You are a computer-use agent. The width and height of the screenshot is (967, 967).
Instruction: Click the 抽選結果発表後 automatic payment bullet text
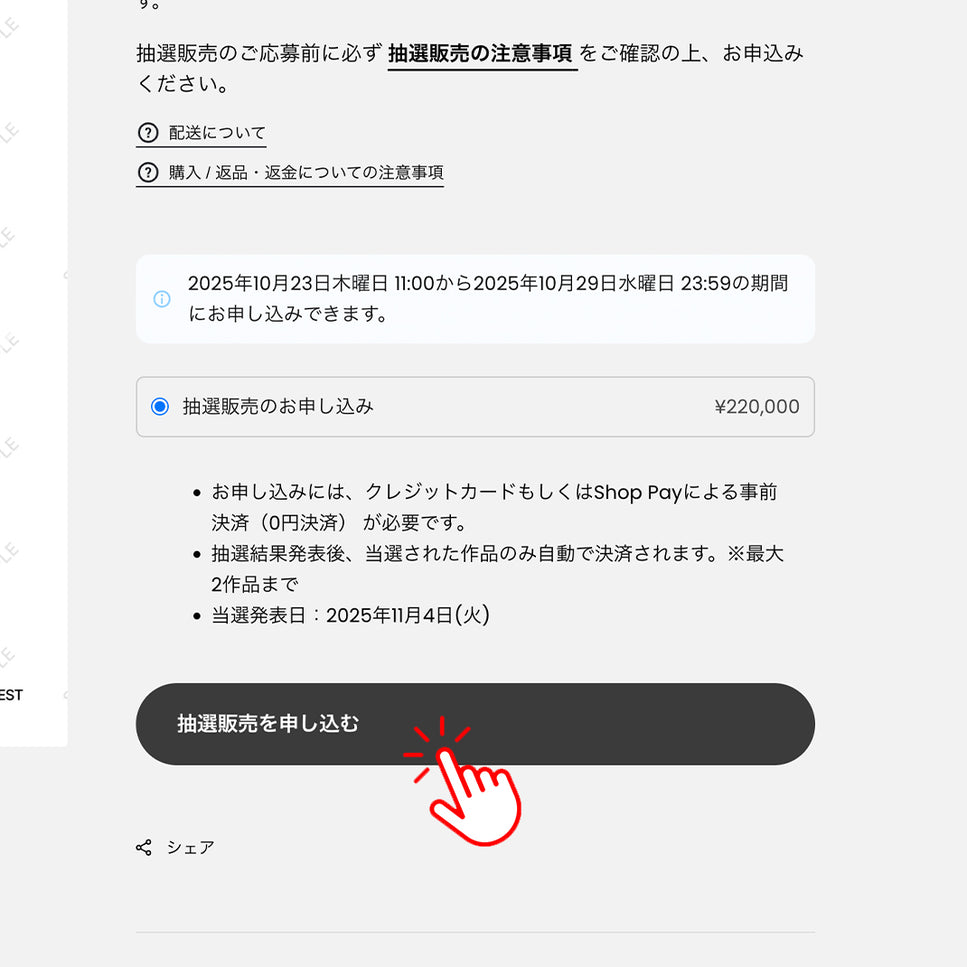[497, 569]
